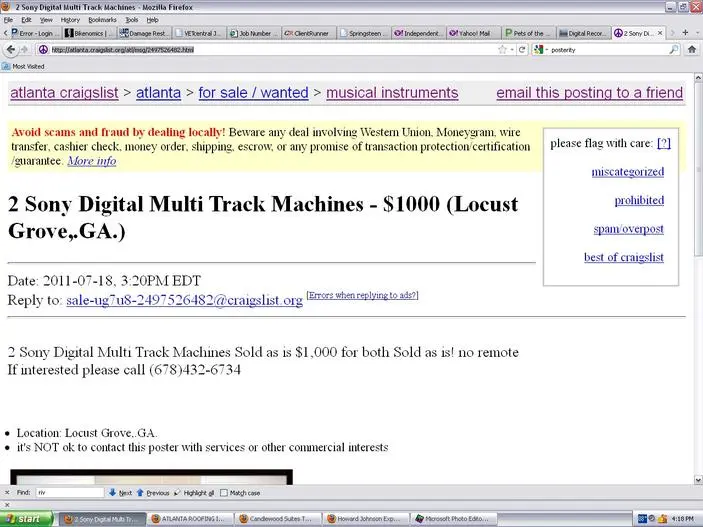Image resolution: width=703 pixels, height=527 pixels.
Task: Bookmark this page with the star icon
Action: 502,49
